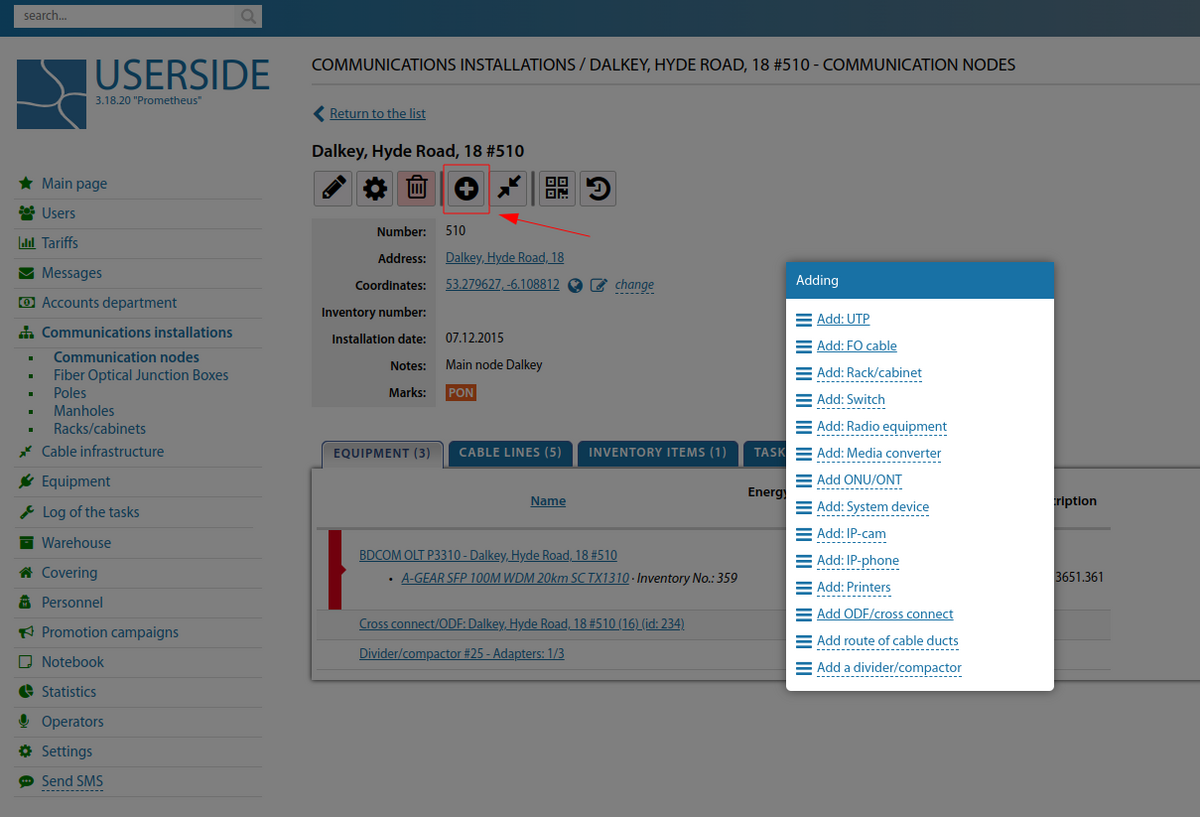Viewport: 1200px width, 817px height.
Task: Follow the "Return to the list" link
Action: (378, 113)
